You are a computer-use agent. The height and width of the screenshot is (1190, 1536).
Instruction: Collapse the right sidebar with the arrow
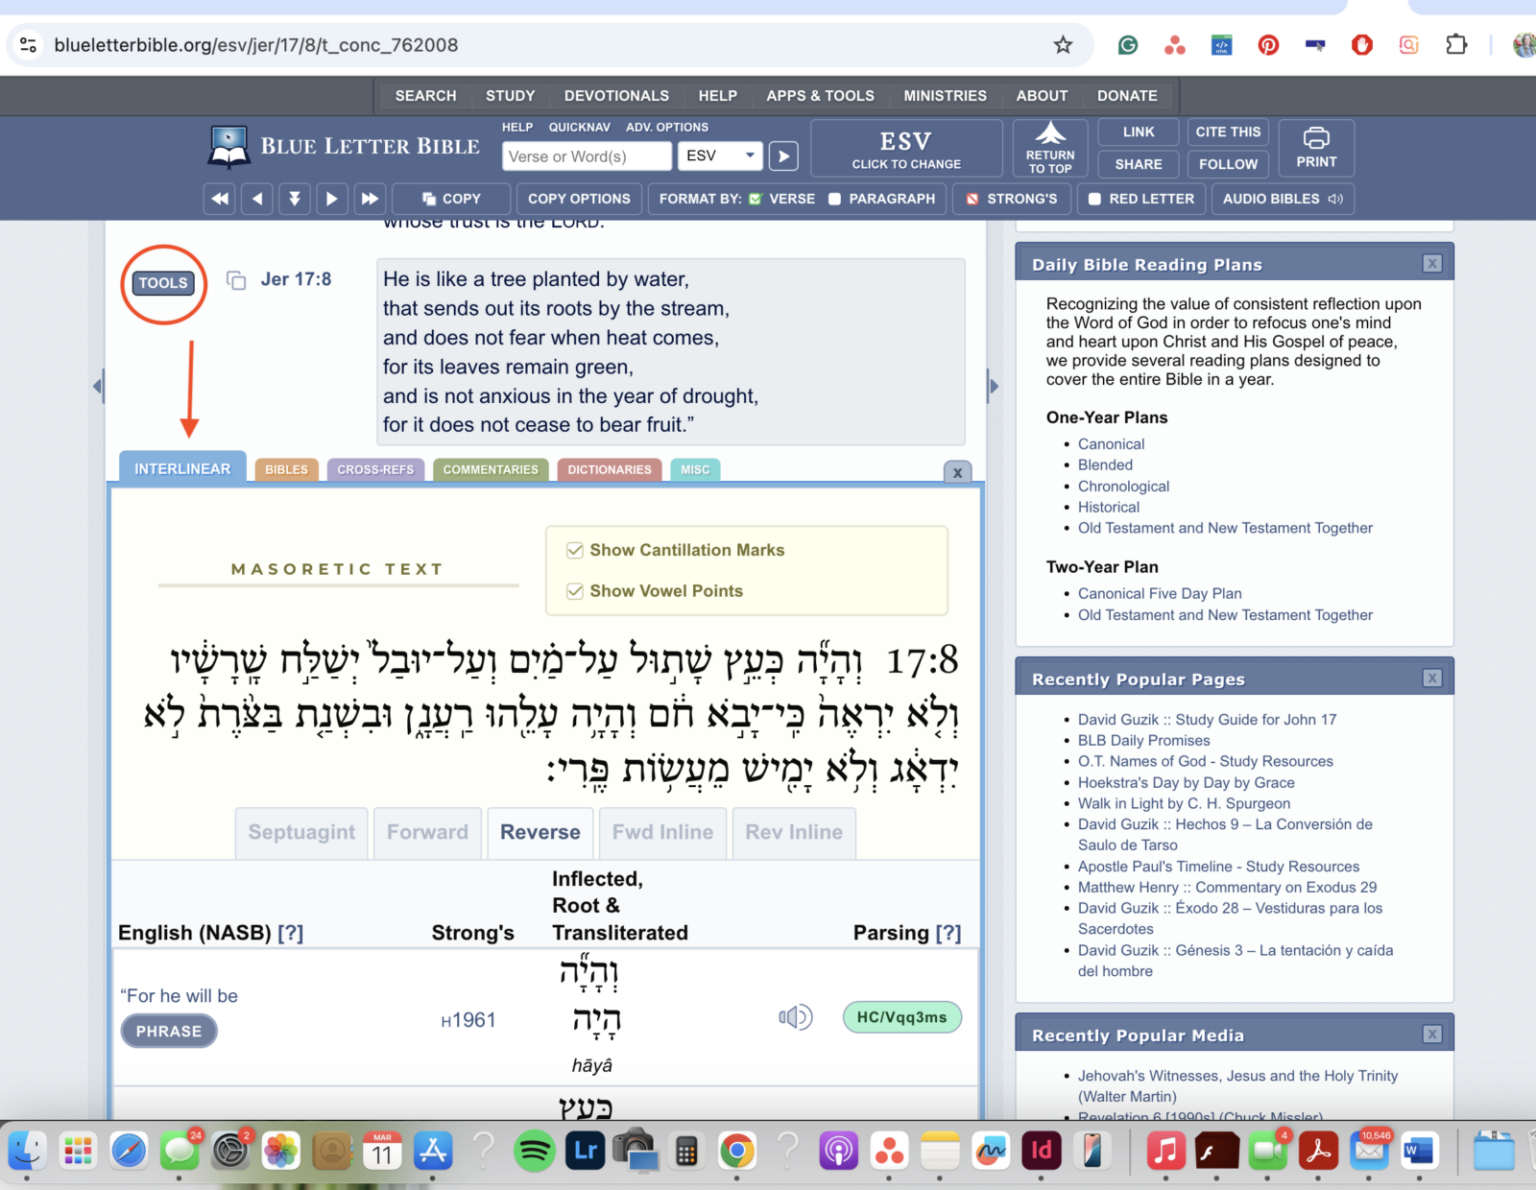pos(993,386)
